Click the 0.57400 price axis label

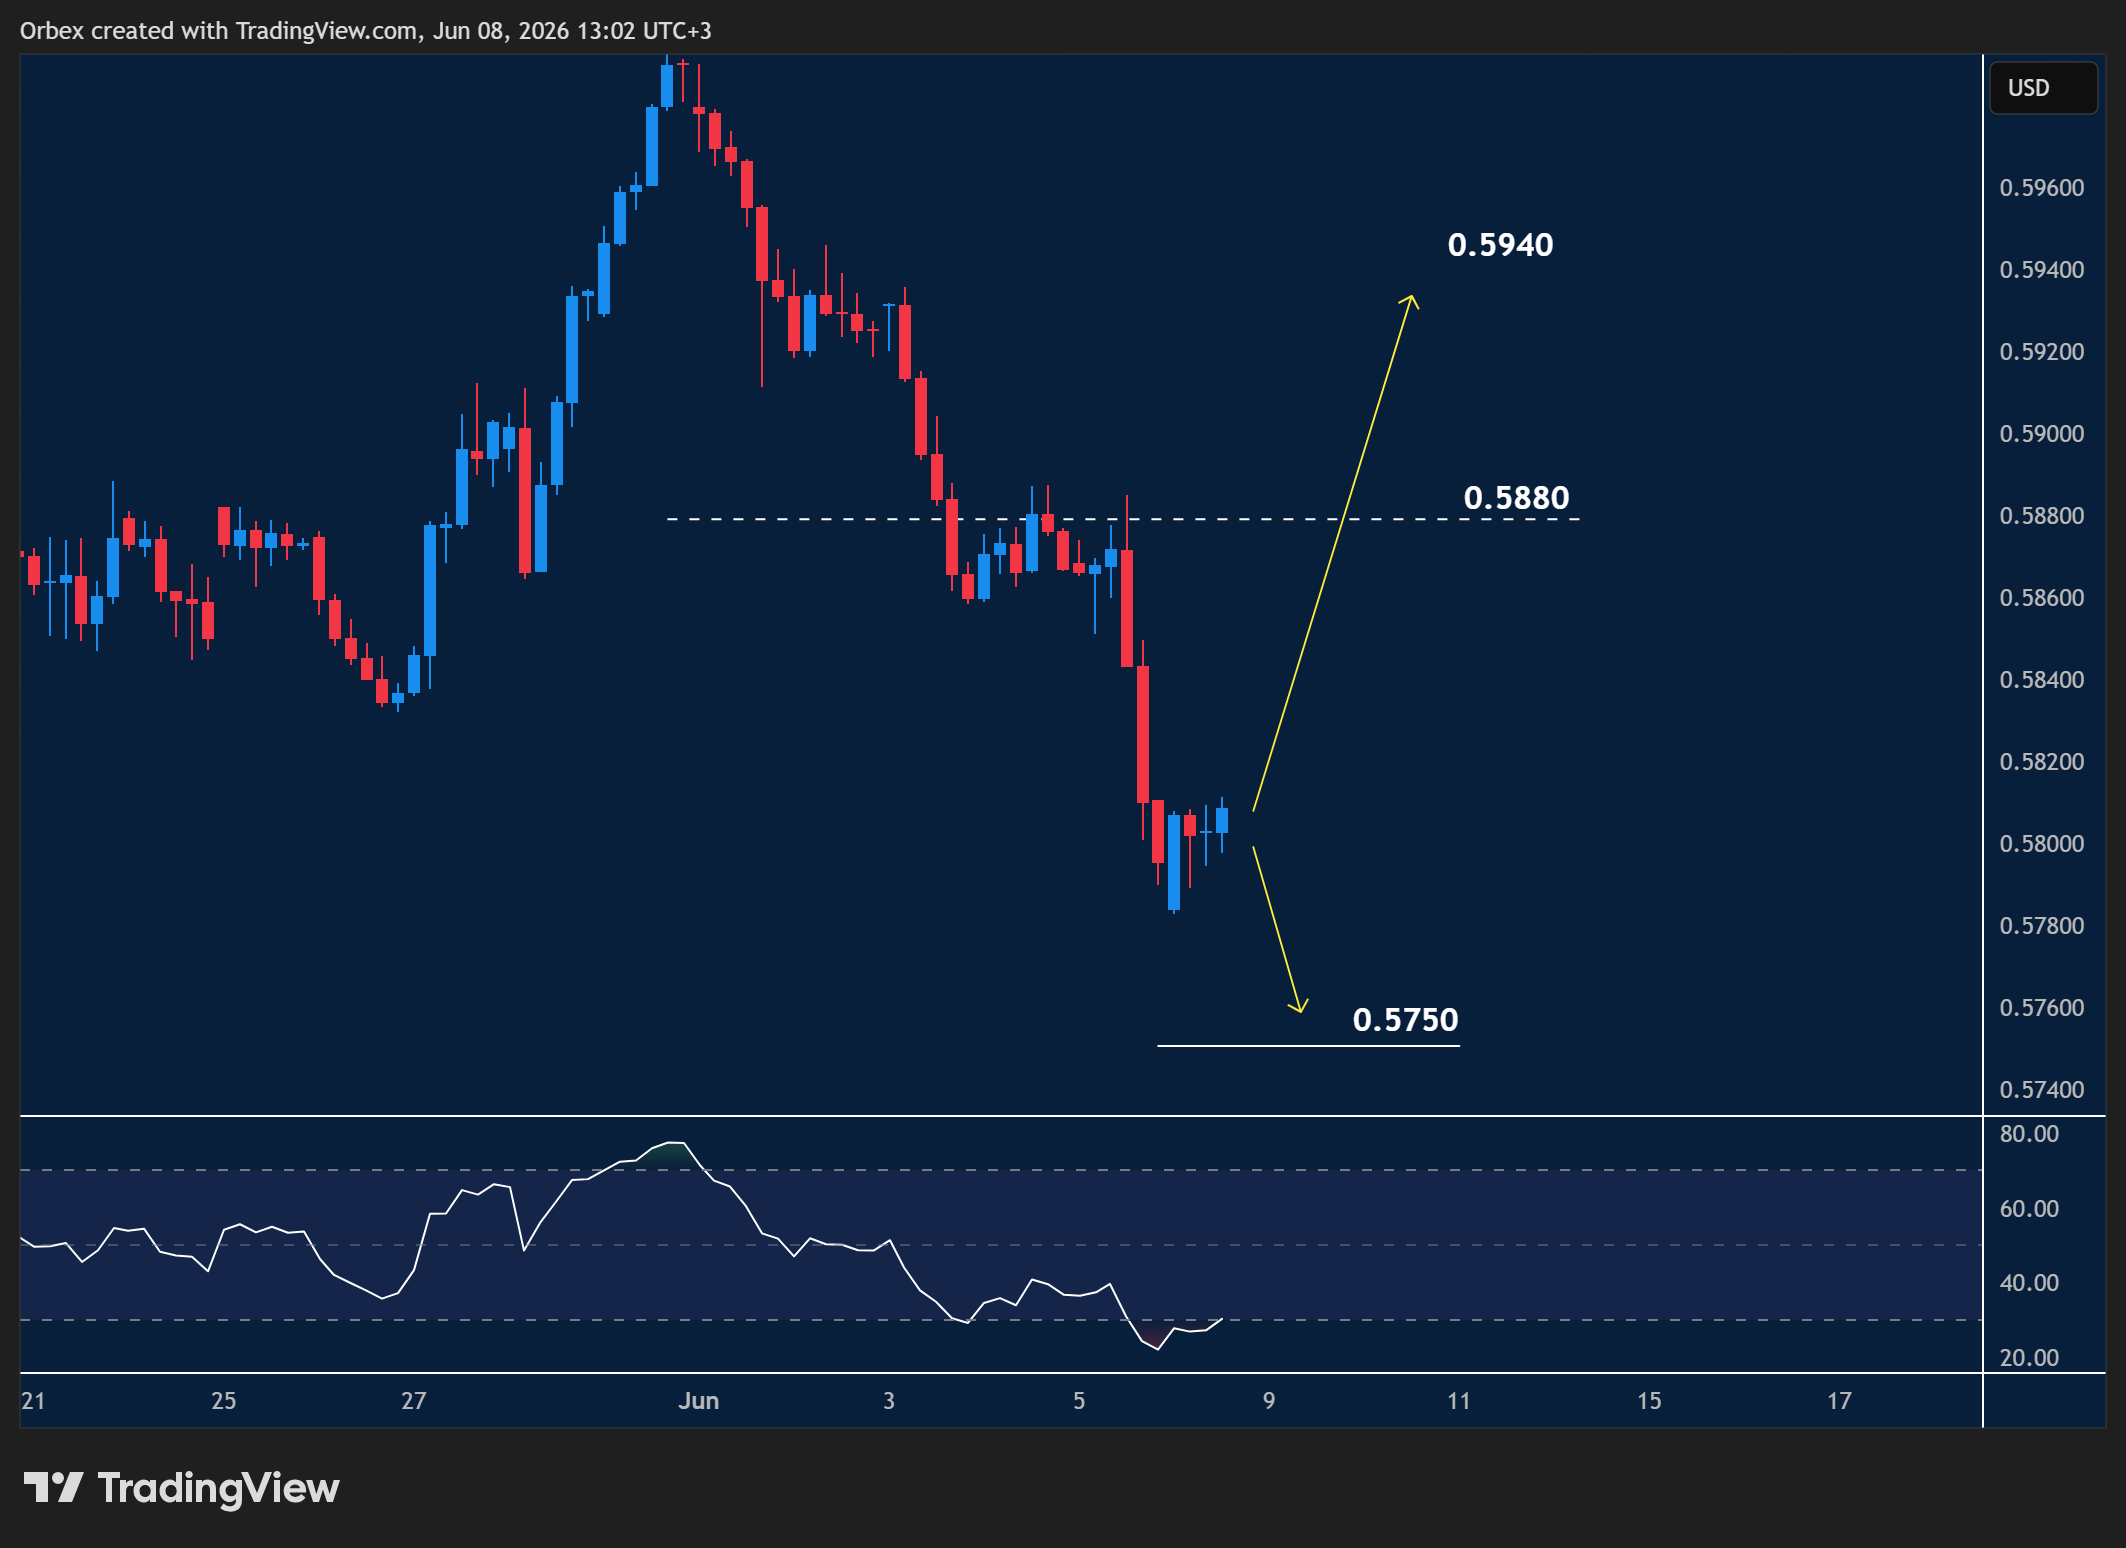click(2042, 1090)
